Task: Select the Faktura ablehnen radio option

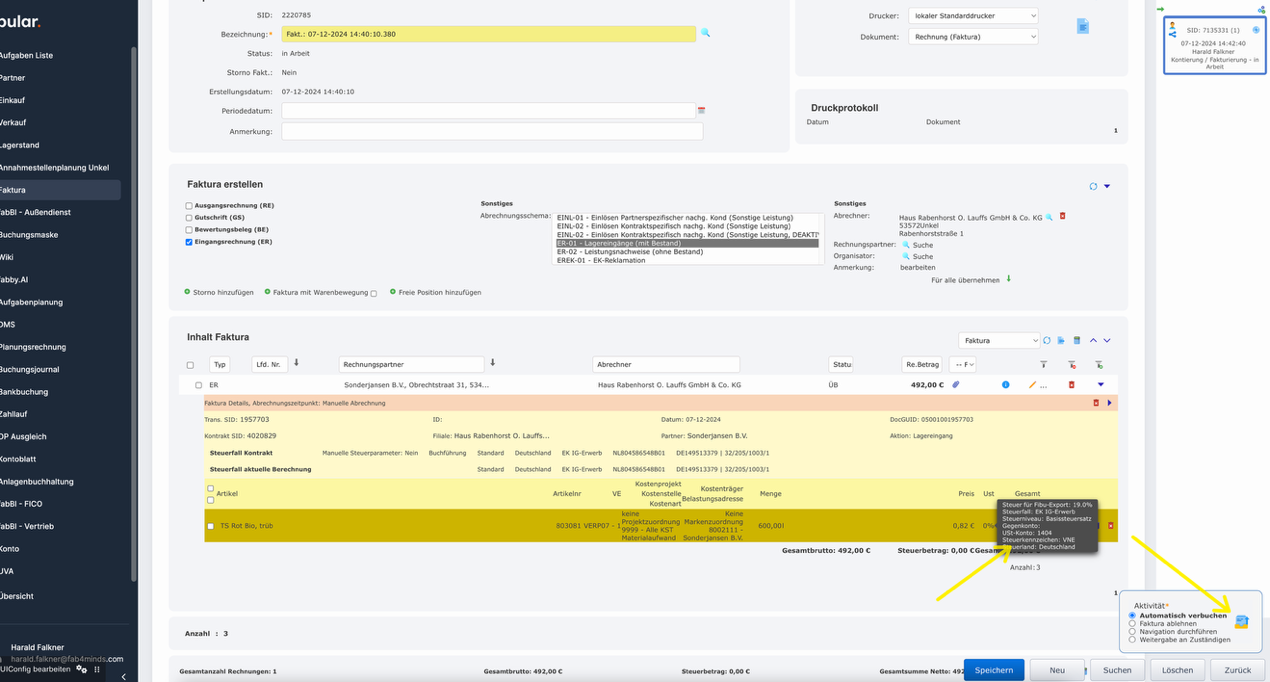Action: coord(1134,622)
